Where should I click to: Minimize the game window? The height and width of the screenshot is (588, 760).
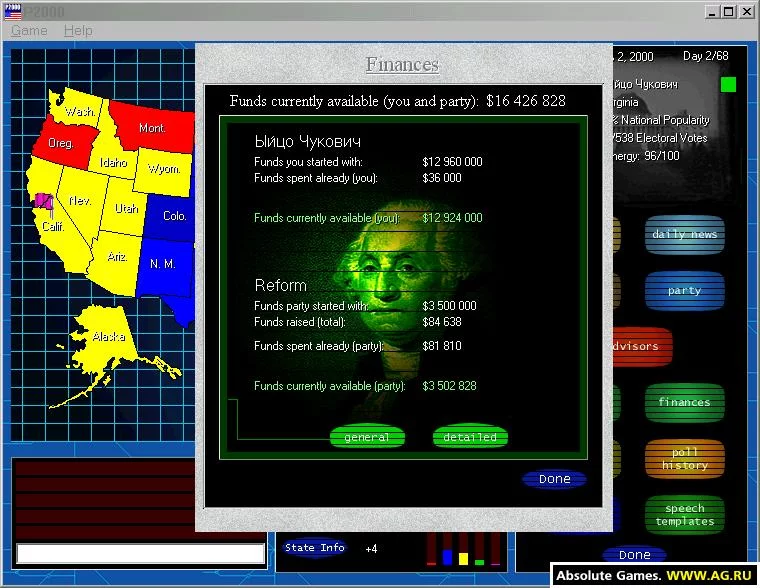712,12
